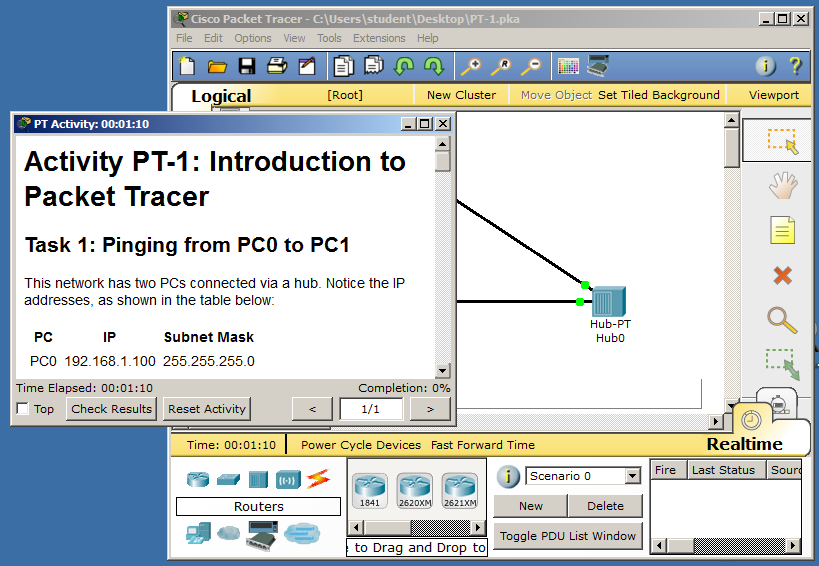Go to previous instruction page

pos(312,409)
